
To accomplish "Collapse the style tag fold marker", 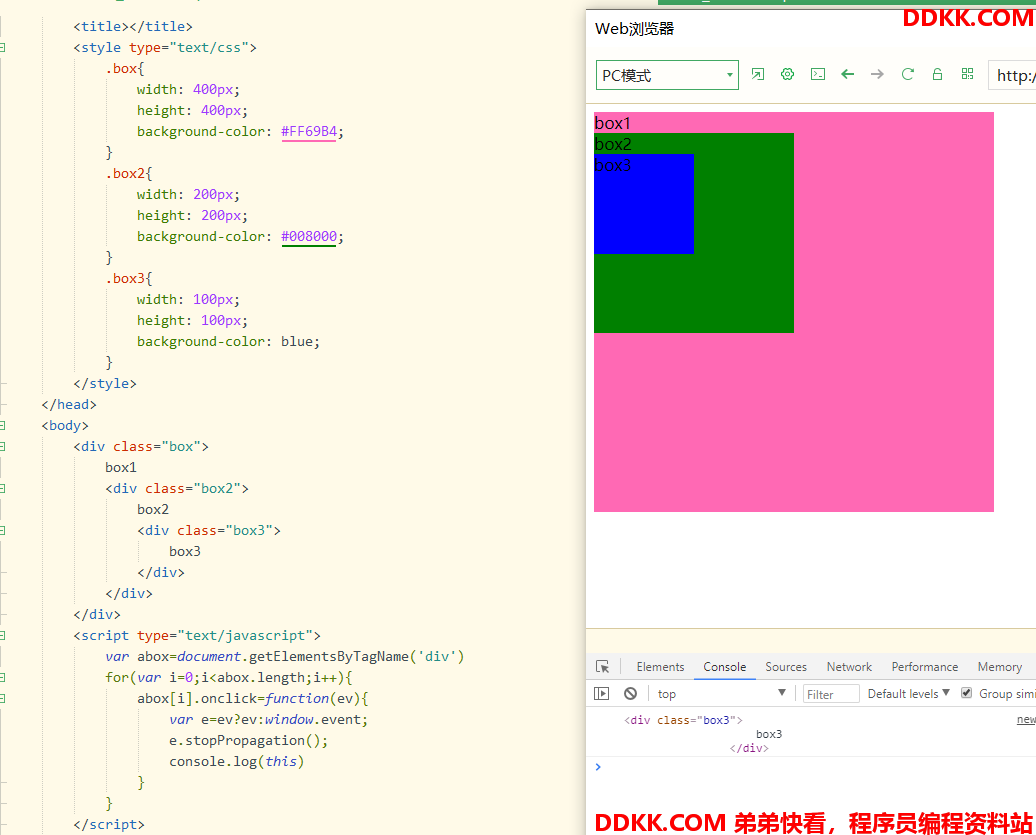I will click(3, 48).
